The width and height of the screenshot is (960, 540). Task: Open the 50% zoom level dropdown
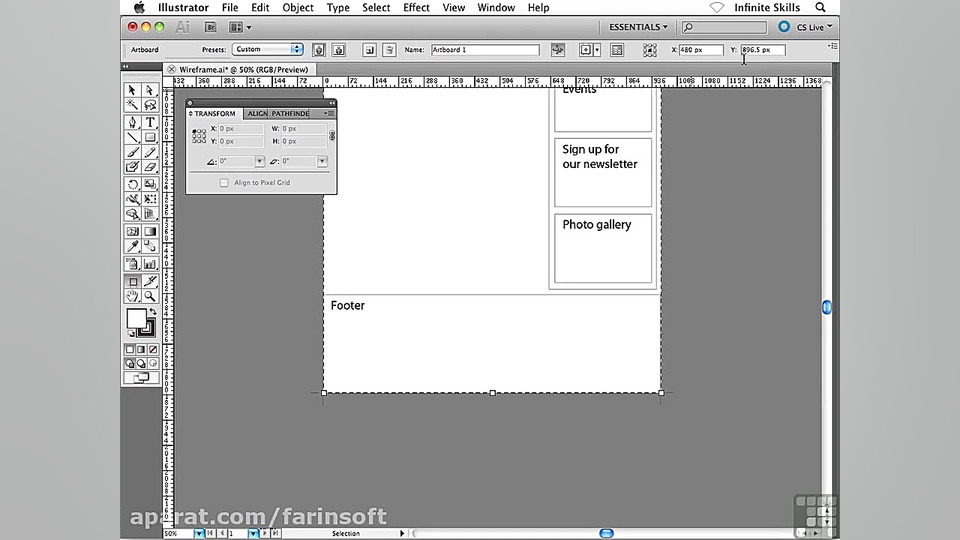(x=199, y=533)
